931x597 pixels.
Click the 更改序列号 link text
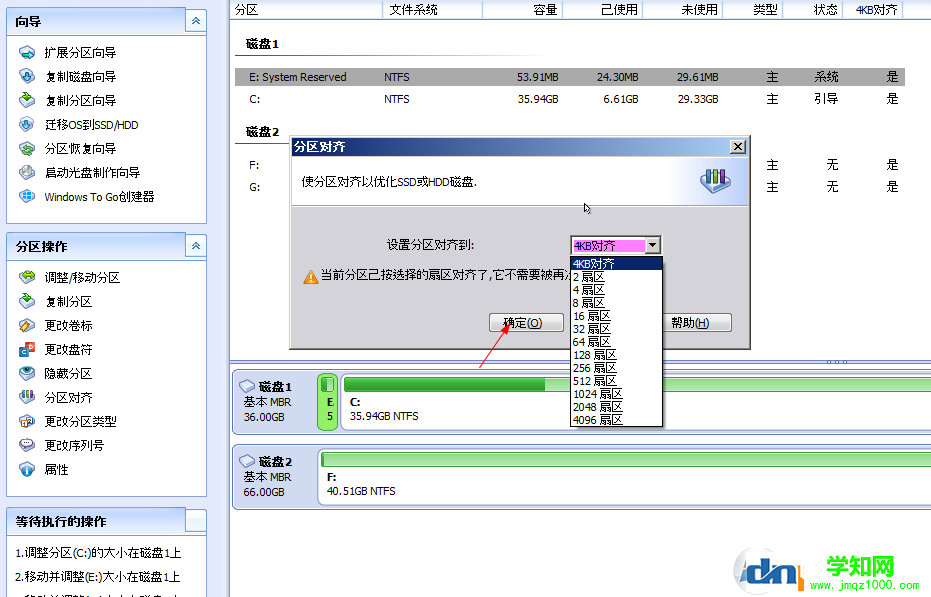[74, 445]
